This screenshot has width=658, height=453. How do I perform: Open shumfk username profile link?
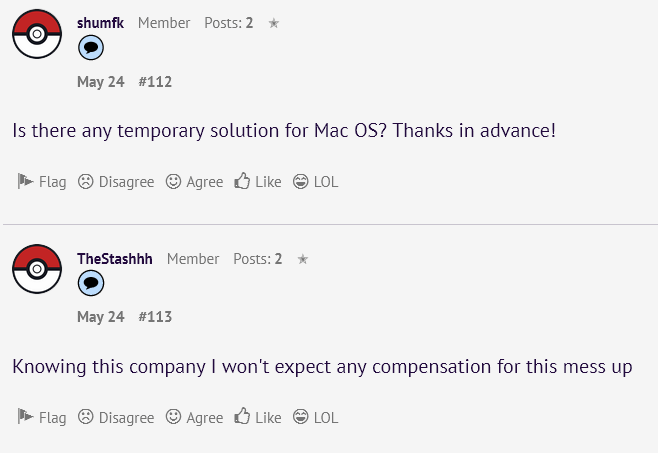pyautogui.click(x=100, y=23)
